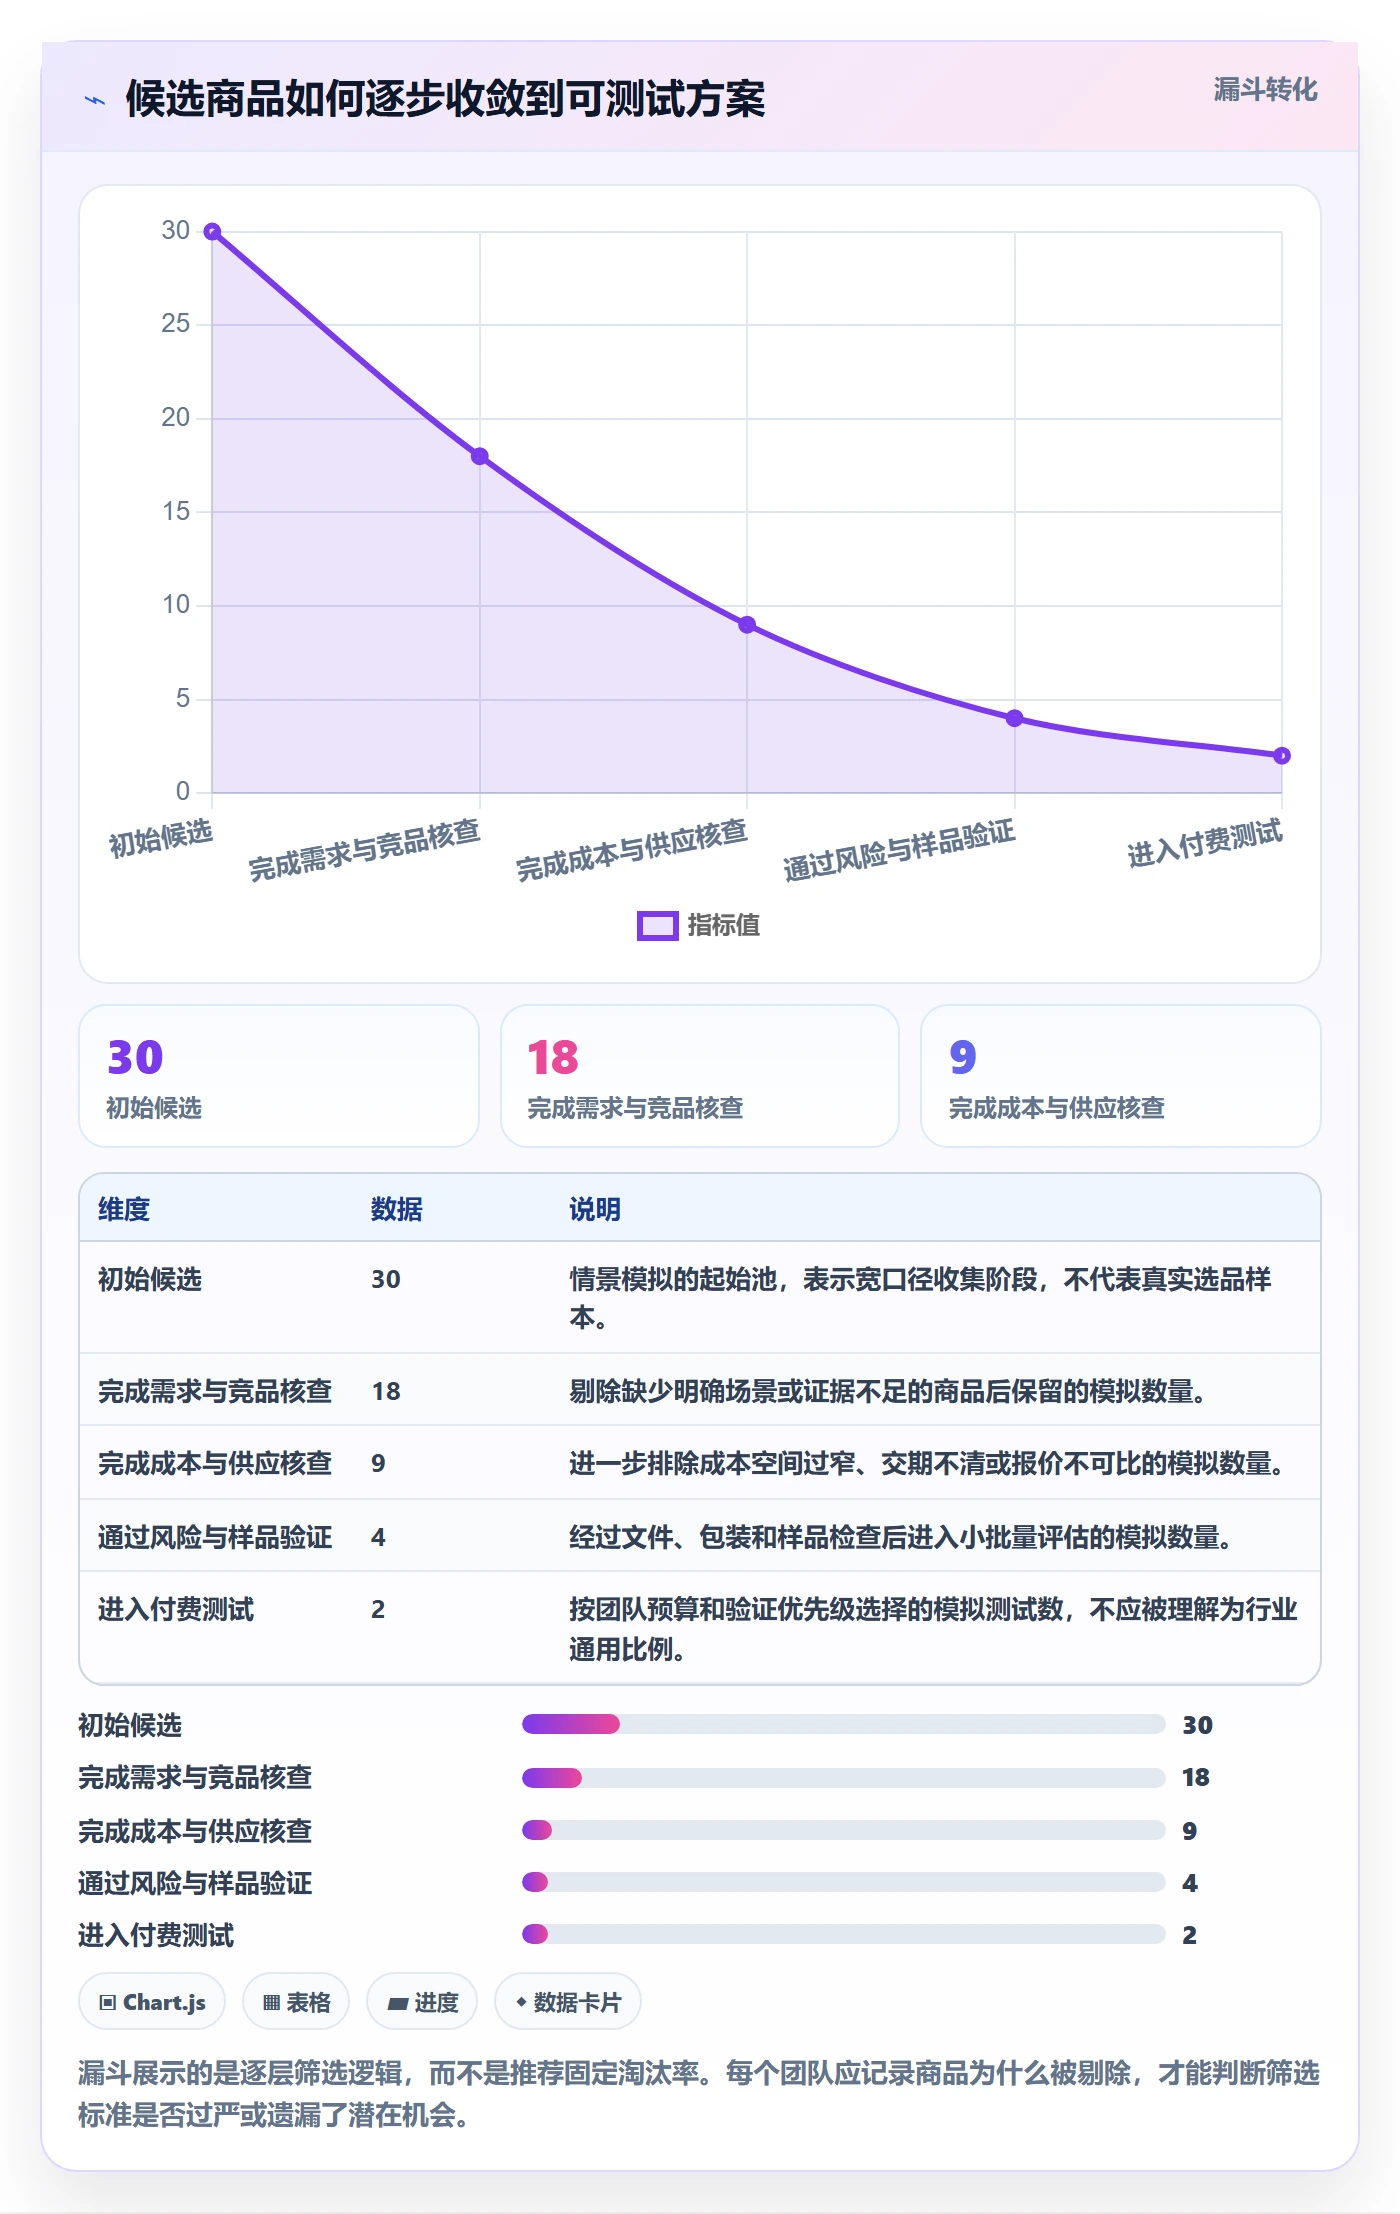Click the value 4 in the table

(x=378, y=1537)
